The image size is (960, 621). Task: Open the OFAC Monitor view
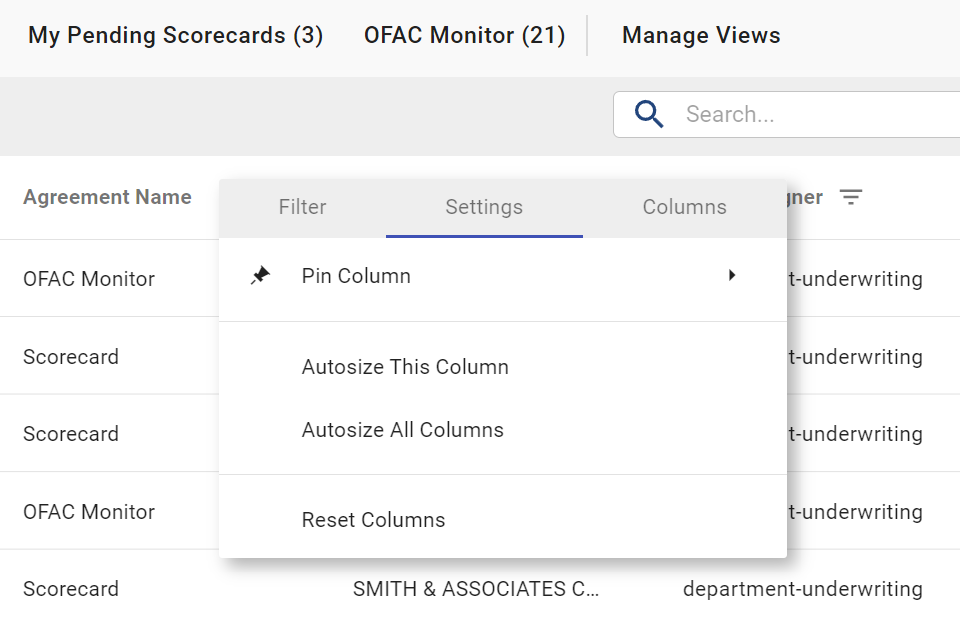pyautogui.click(x=464, y=35)
